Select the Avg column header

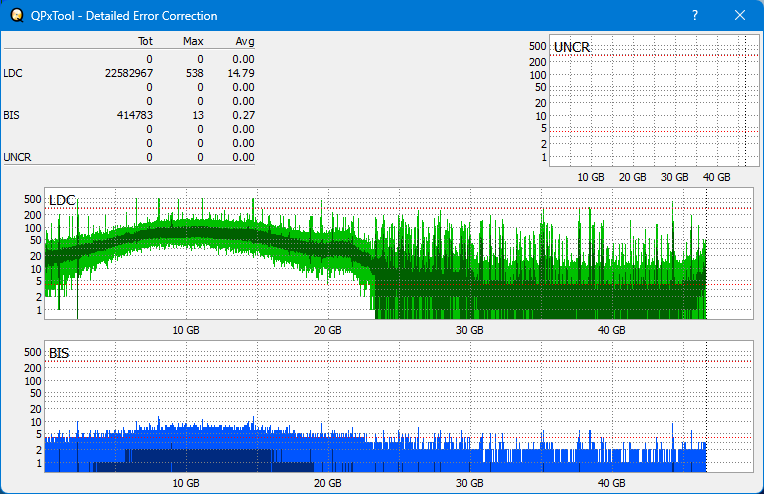pos(244,42)
